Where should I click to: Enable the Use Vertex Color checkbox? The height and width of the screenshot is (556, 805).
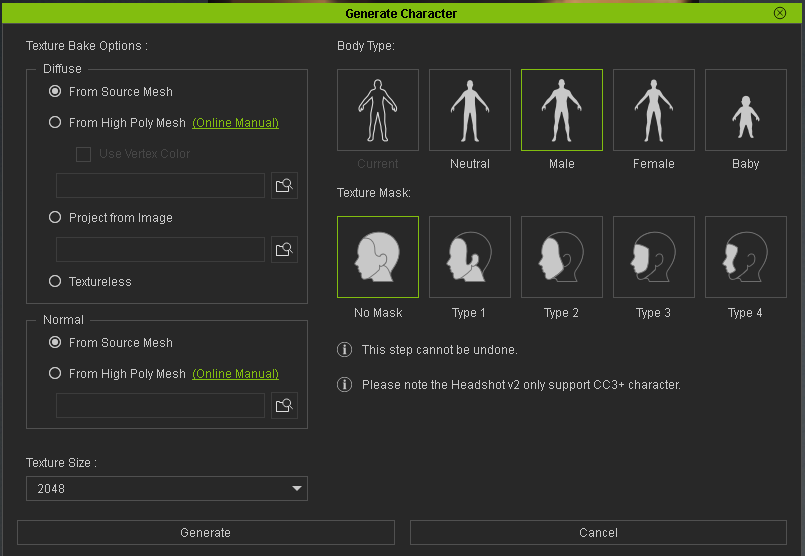point(83,154)
